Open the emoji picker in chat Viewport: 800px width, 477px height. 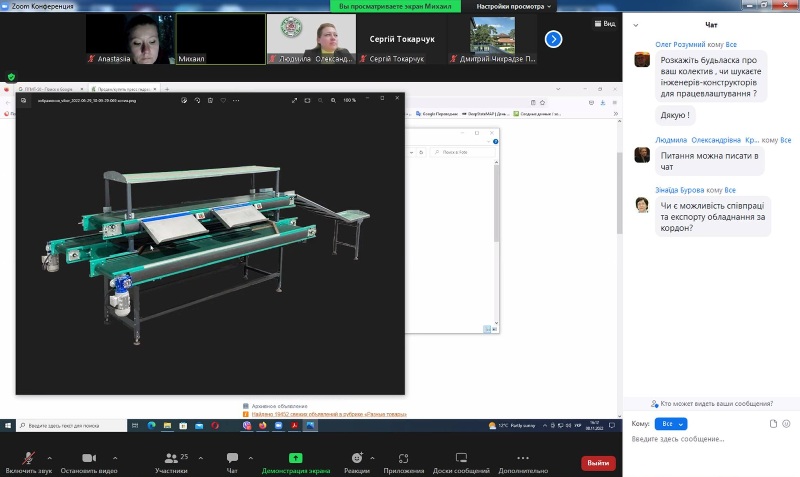(787, 424)
